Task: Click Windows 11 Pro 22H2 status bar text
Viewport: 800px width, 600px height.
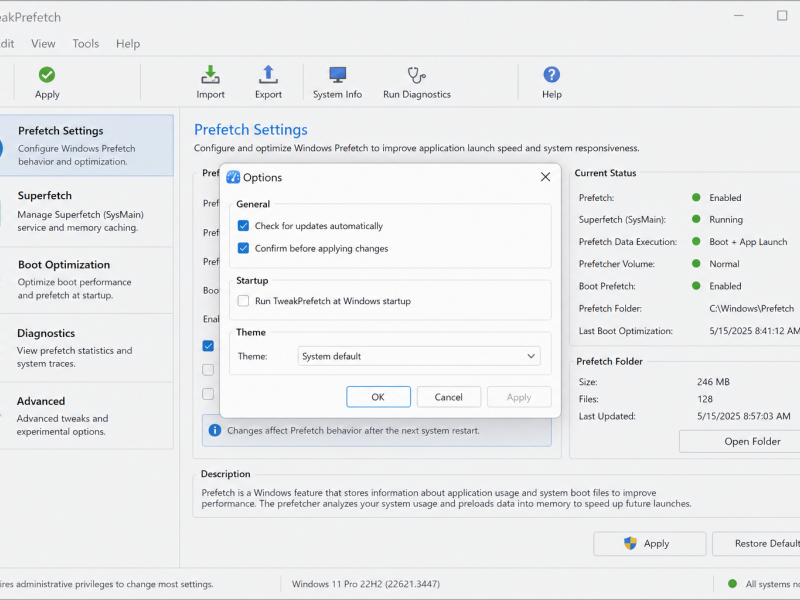Action: (365, 584)
